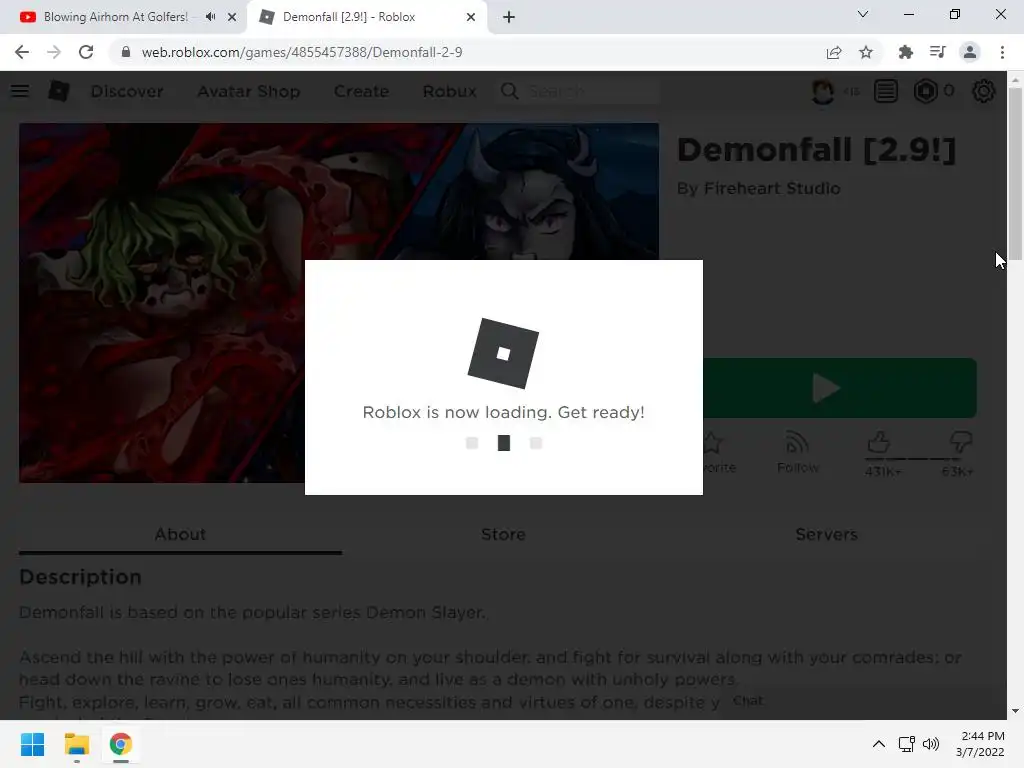
Task: Click the Robux balance icon
Action: [x=925, y=91]
